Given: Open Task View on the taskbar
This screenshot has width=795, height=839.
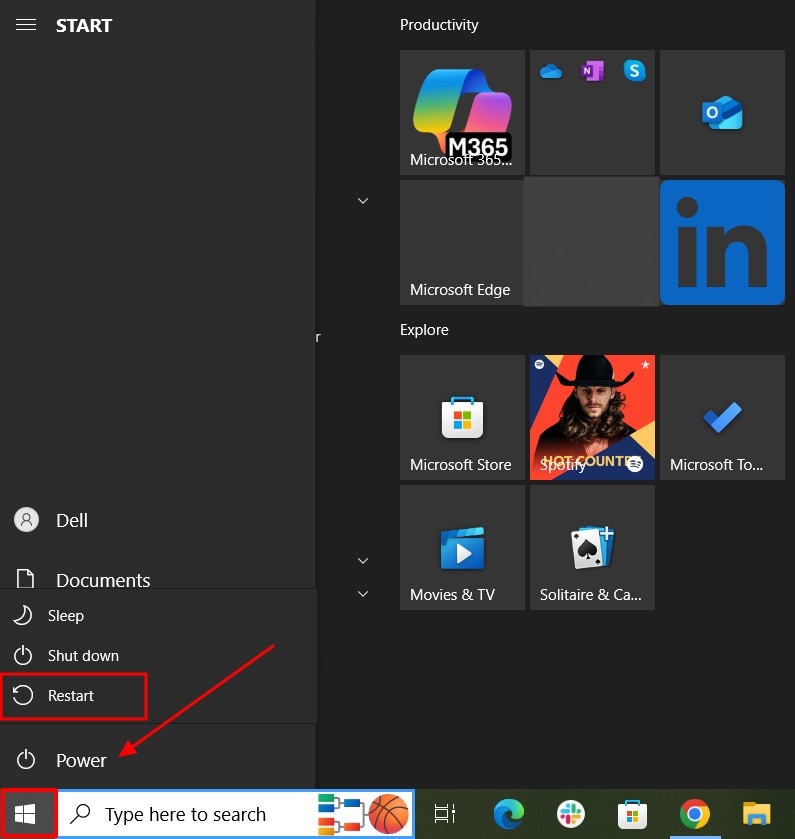Looking at the screenshot, I should [445, 814].
